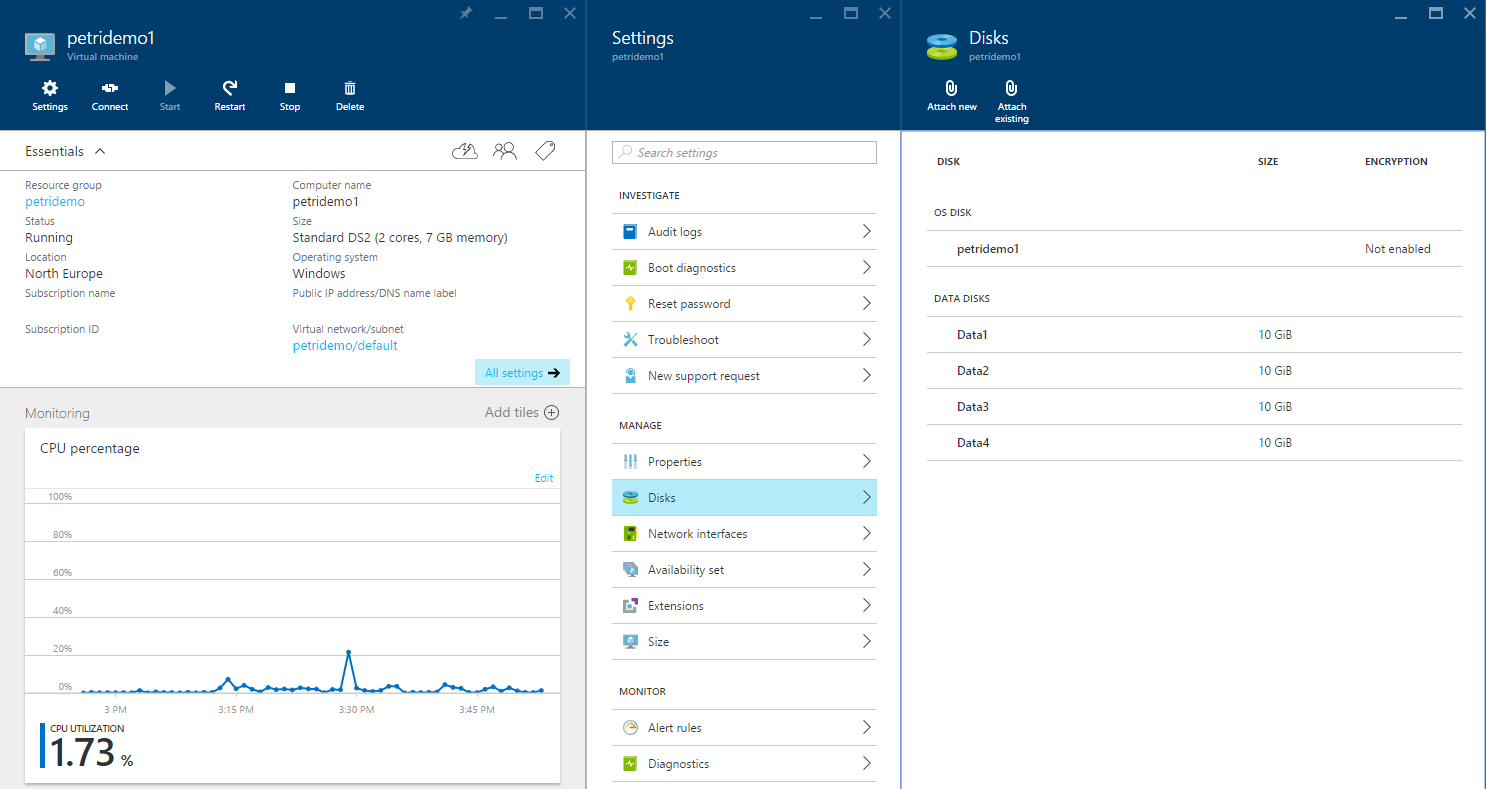The image size is (1486, 789).
Task: Click the CPU spike point near 3:30 PM
Action: pos(348,652)
